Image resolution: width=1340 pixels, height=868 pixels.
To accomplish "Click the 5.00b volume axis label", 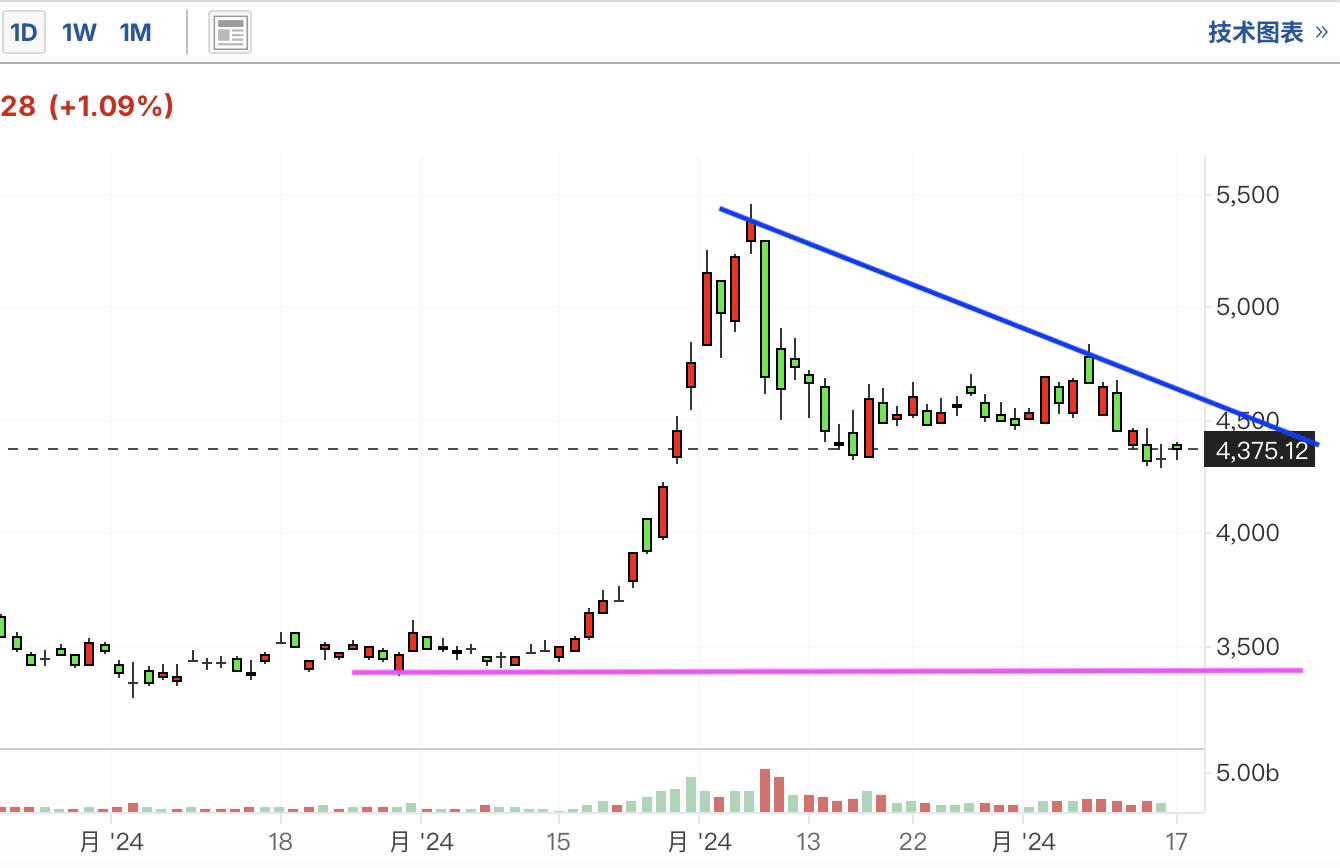I will click(1247, 772).
